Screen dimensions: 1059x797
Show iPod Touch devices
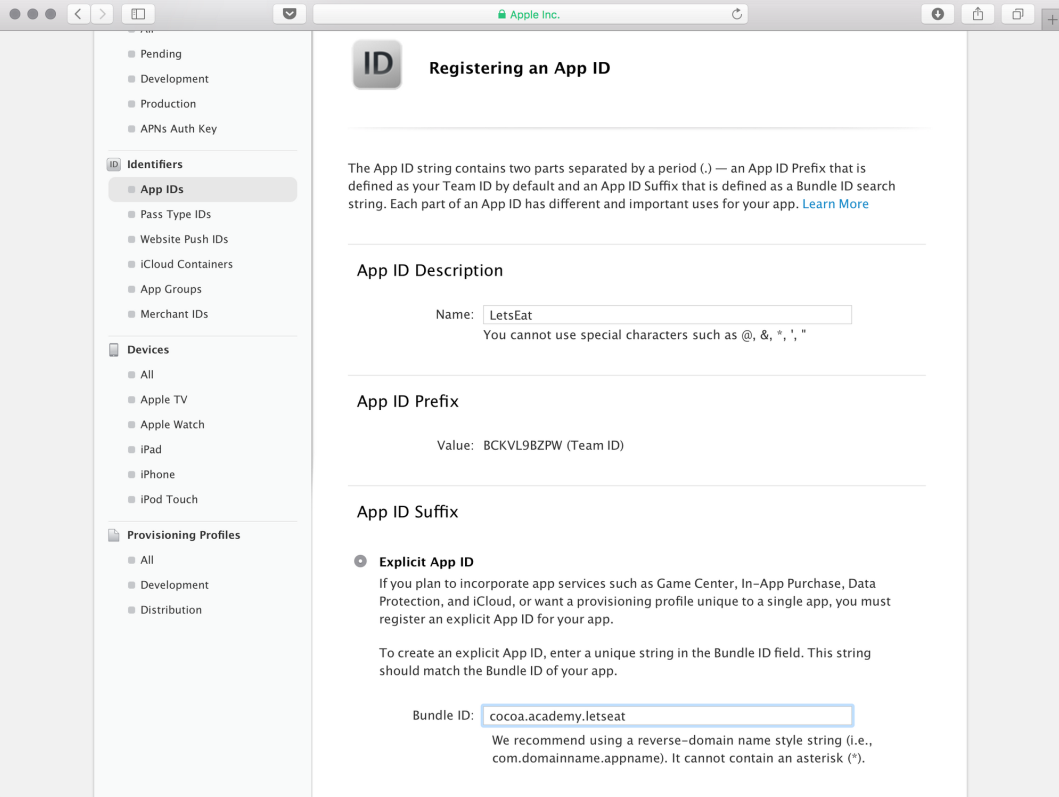(x=169, y=500)
